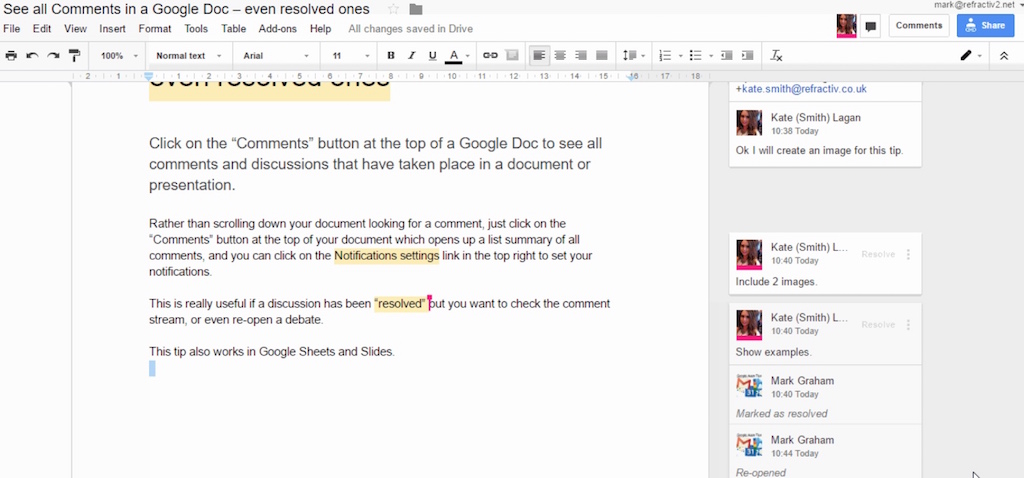Click collaborator avatar beside the chat icon

(846, 25)
